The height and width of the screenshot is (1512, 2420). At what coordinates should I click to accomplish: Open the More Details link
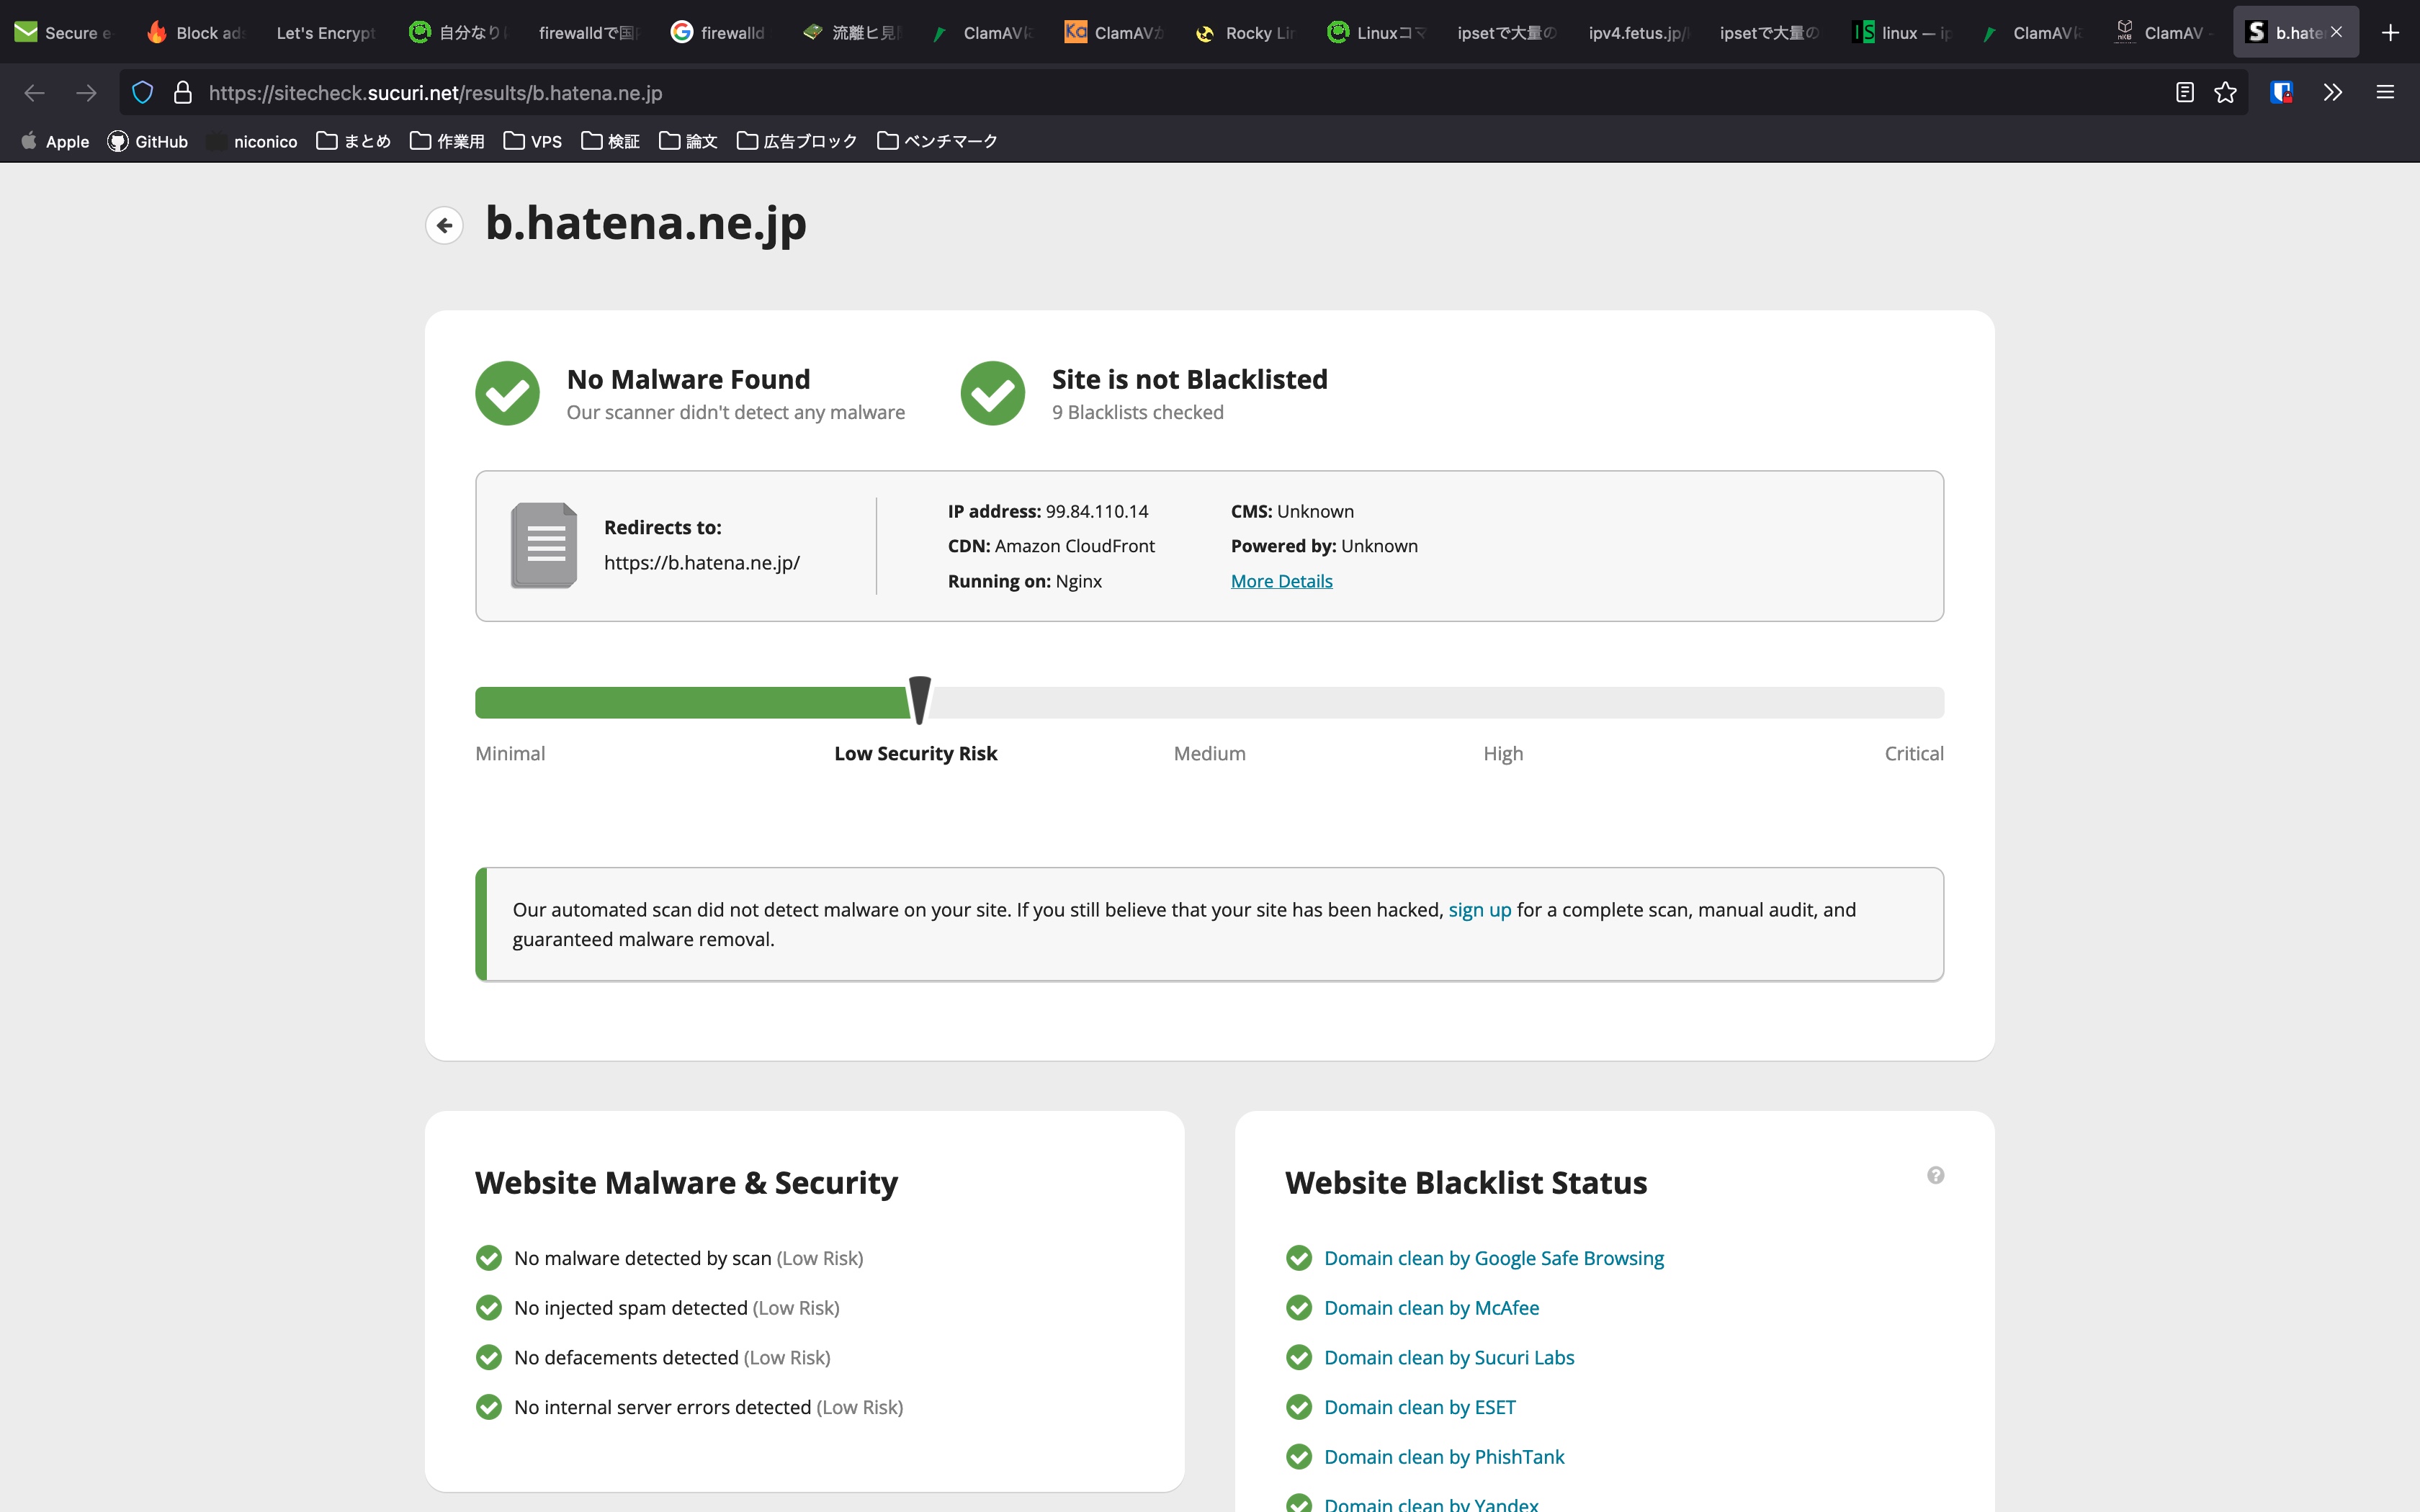pyautogui.click(x=1281, y=580)
